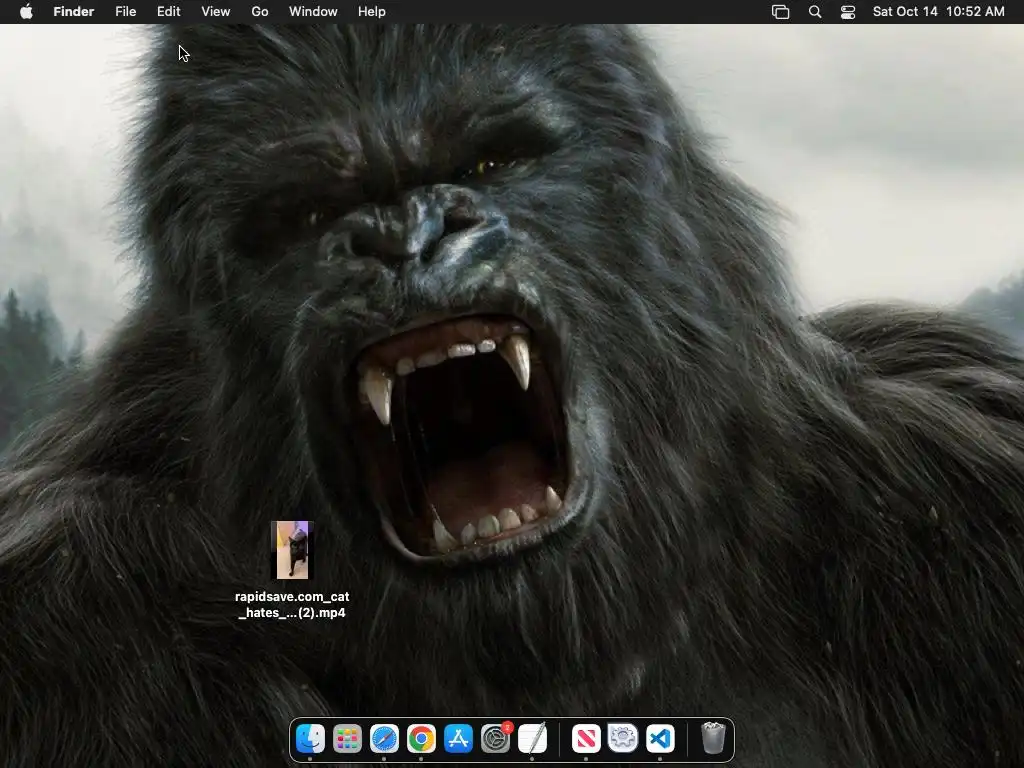Open TextEdit from the Dock
The height and width of the screenshot is (768, 1024).
(533, 739)
